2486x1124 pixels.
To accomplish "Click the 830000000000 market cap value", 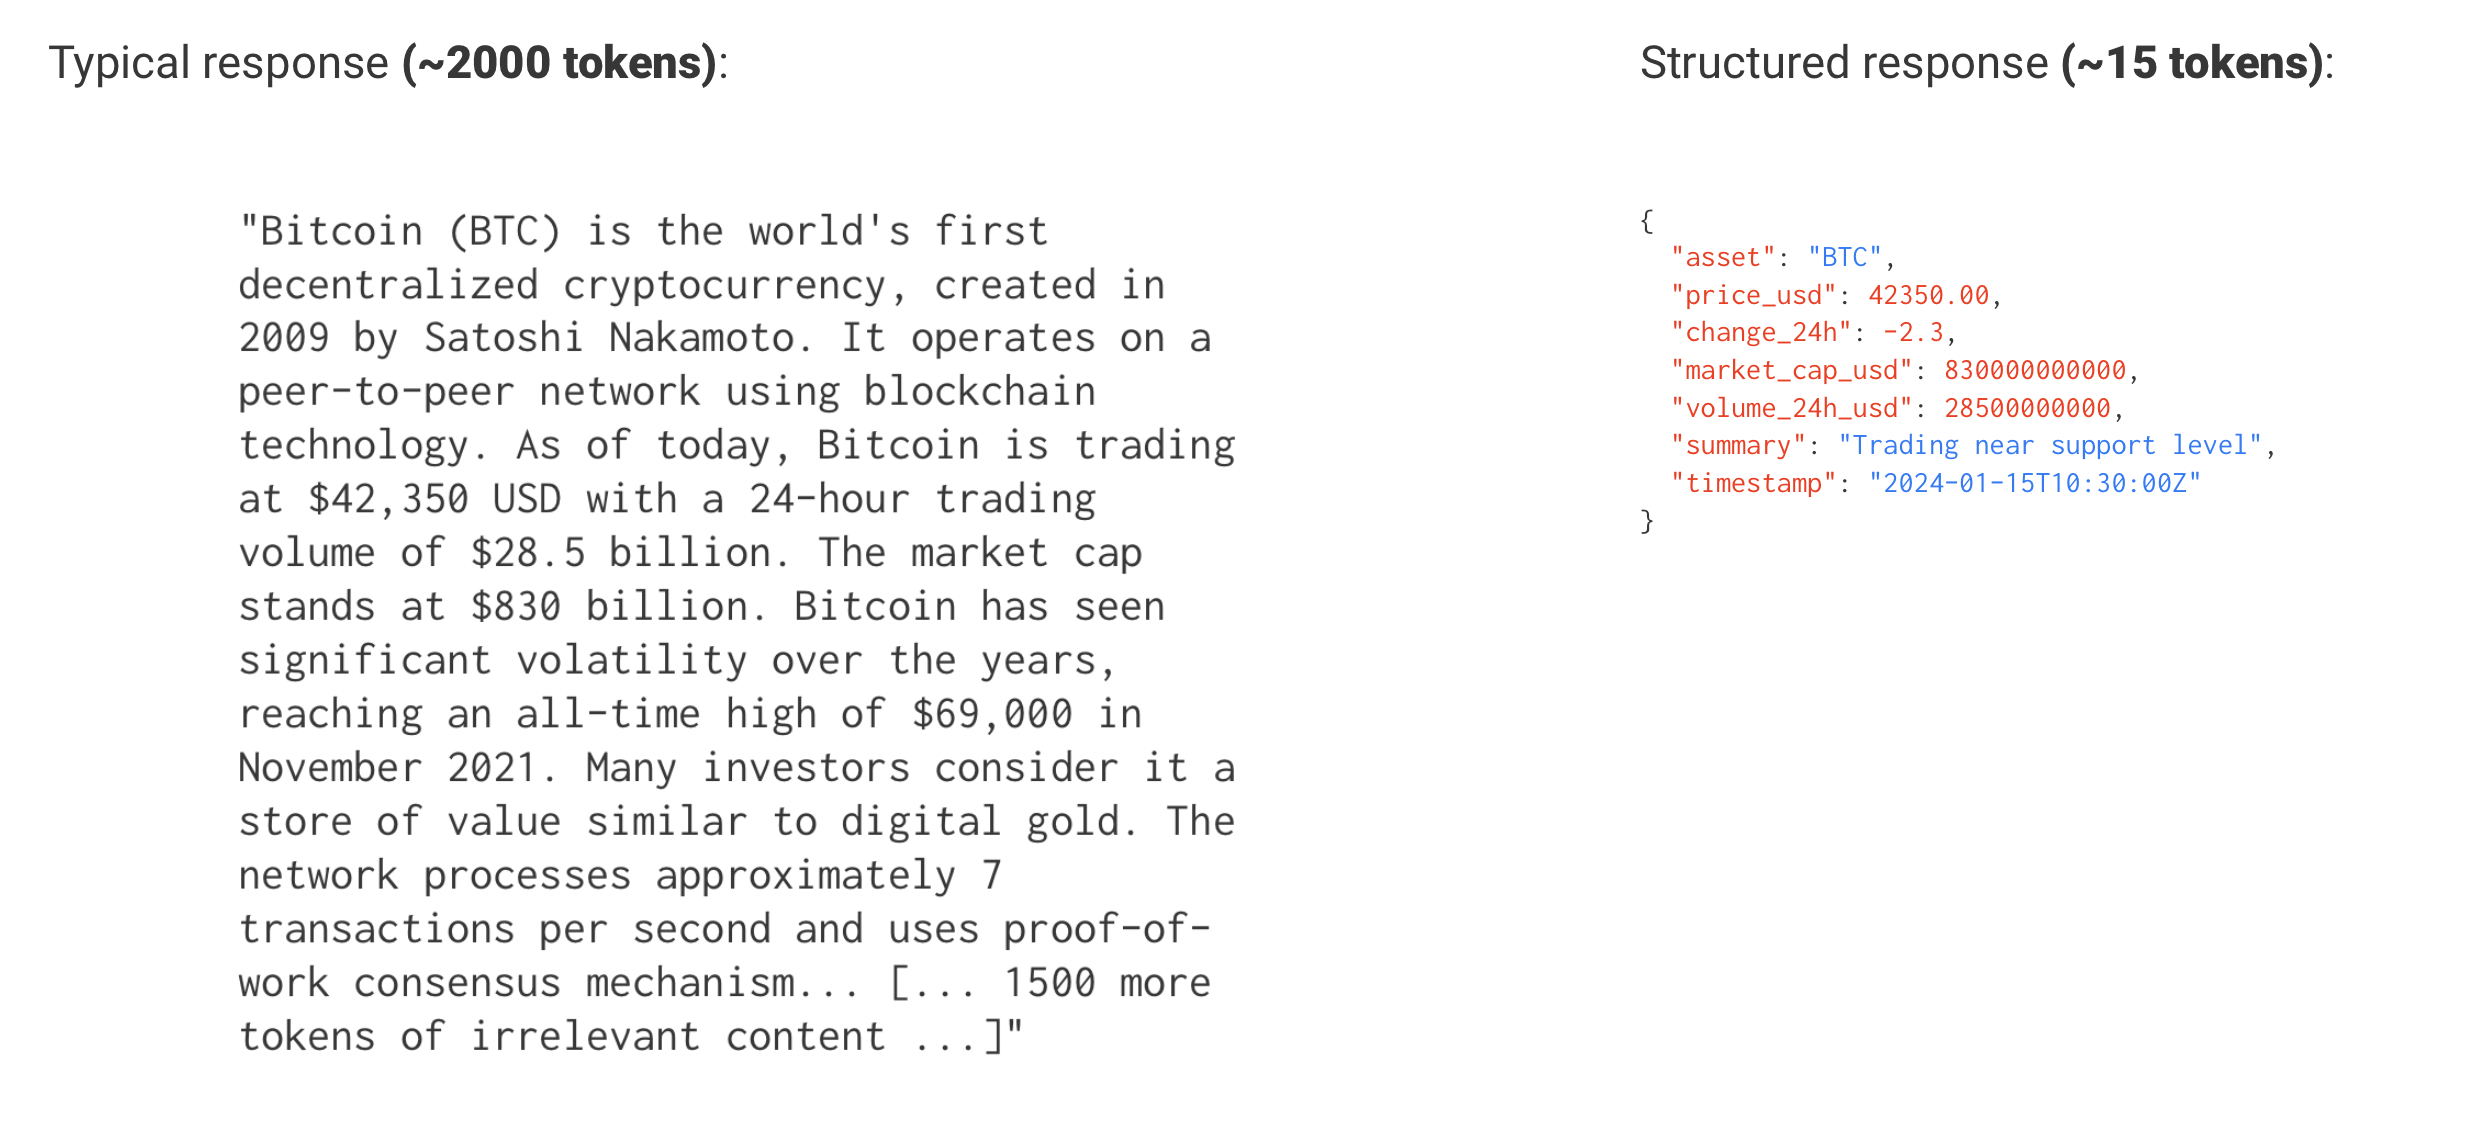I will 2034,371.
